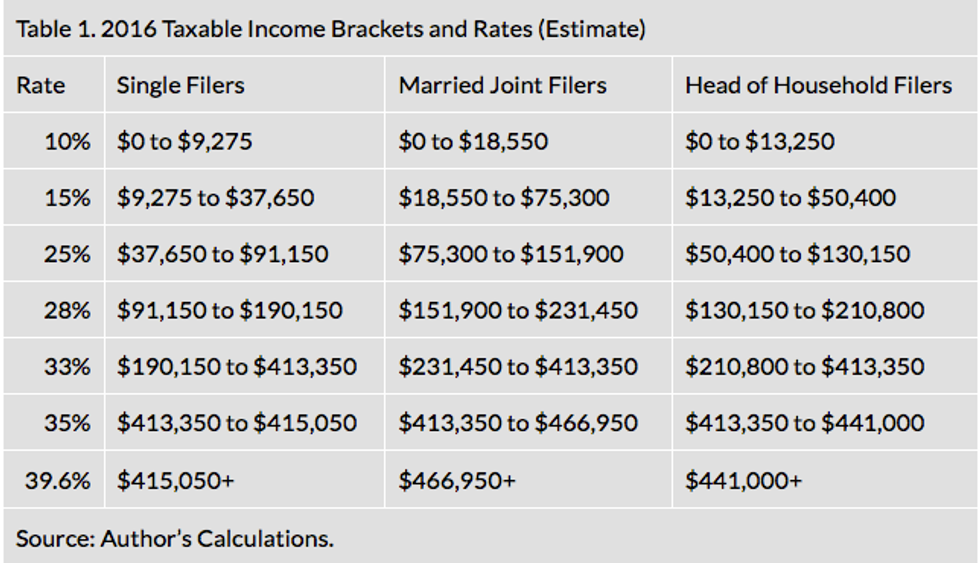Select the $441,000+ cell
Image resolution: width=980 pixels, height=563 pixels.
coord(743,480)
